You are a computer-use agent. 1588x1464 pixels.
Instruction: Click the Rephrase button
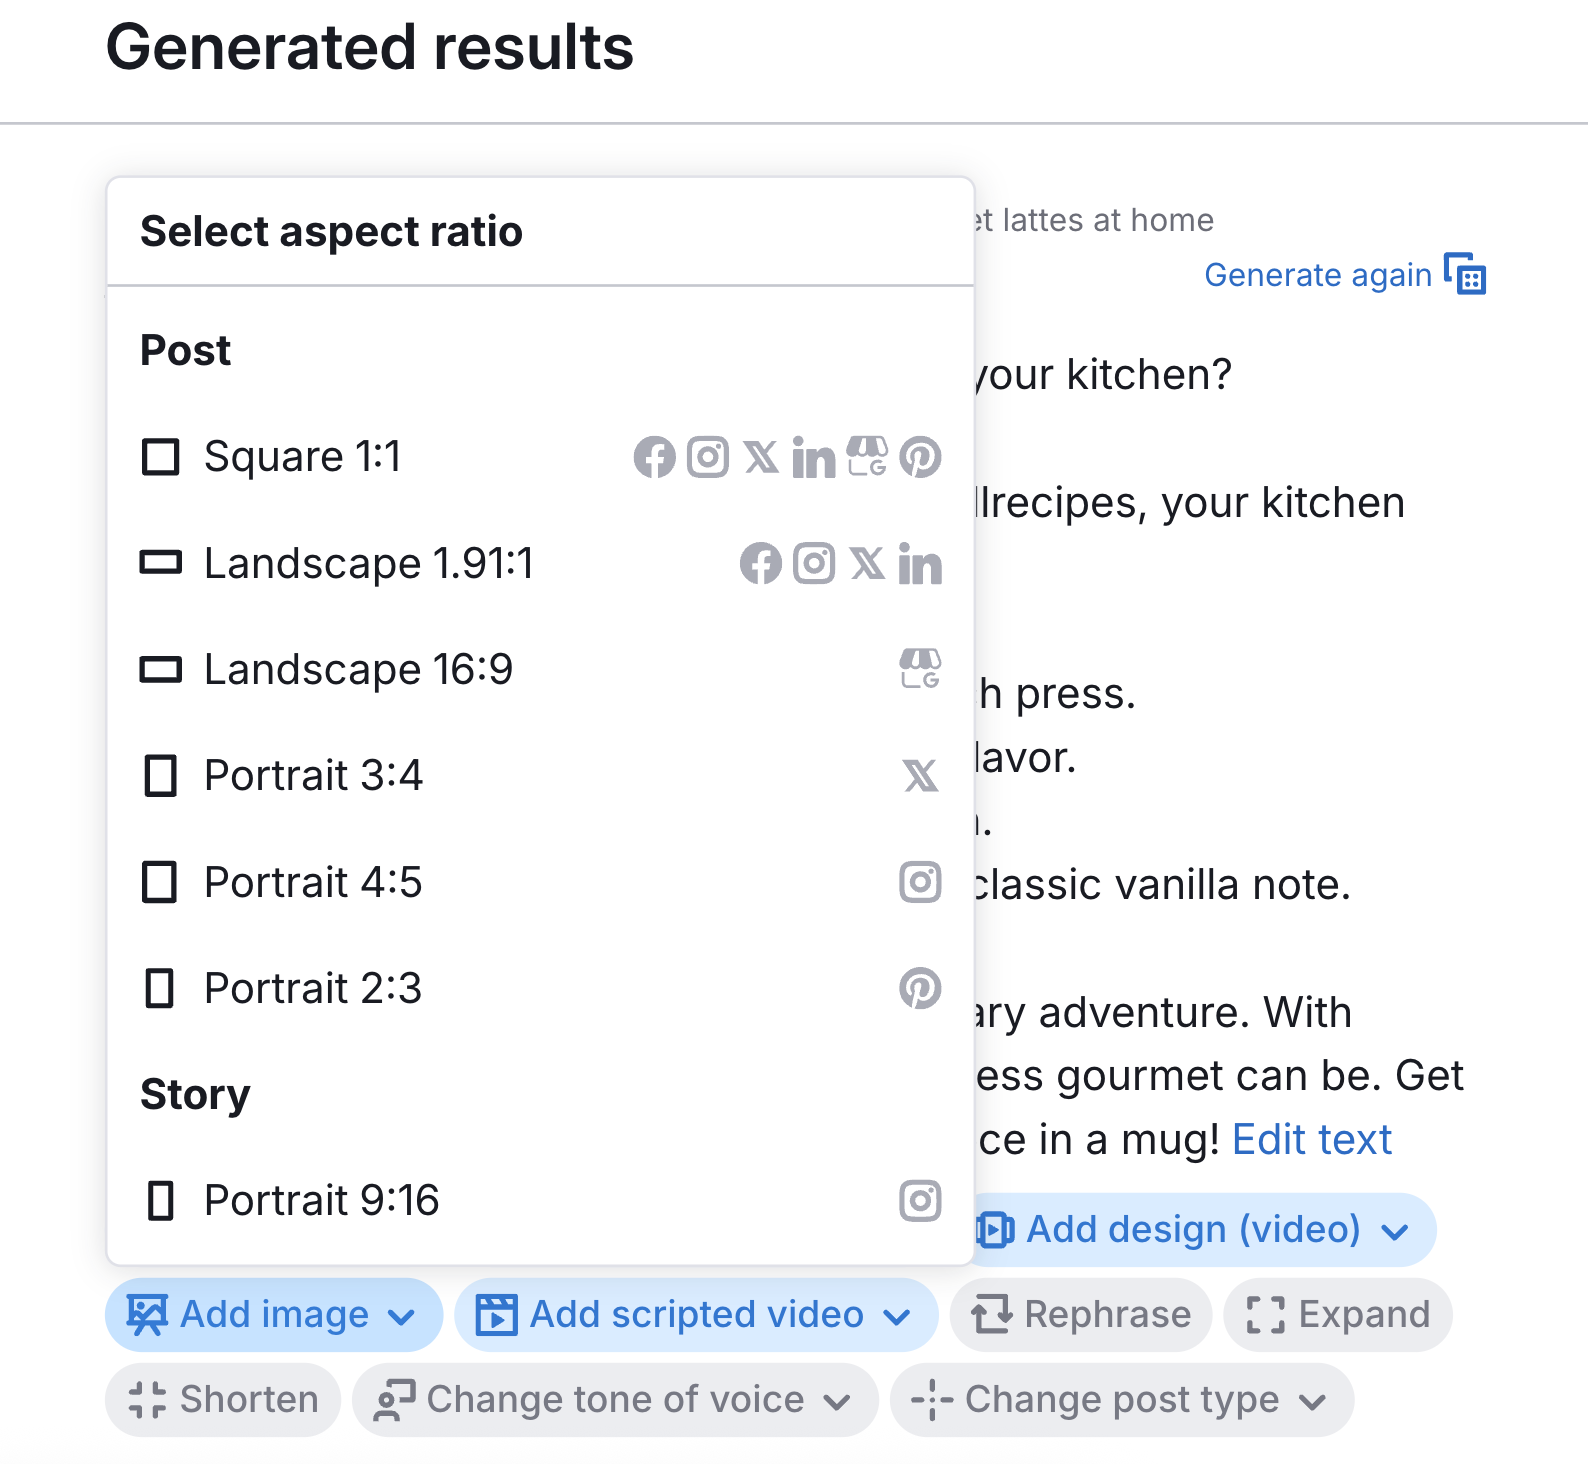click(x=1079, y=1315)
